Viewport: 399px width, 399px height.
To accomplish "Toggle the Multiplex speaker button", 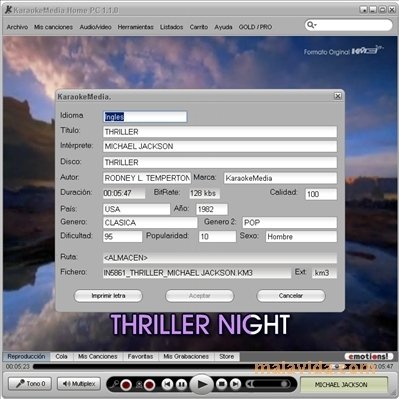I will tap(79, 384).
